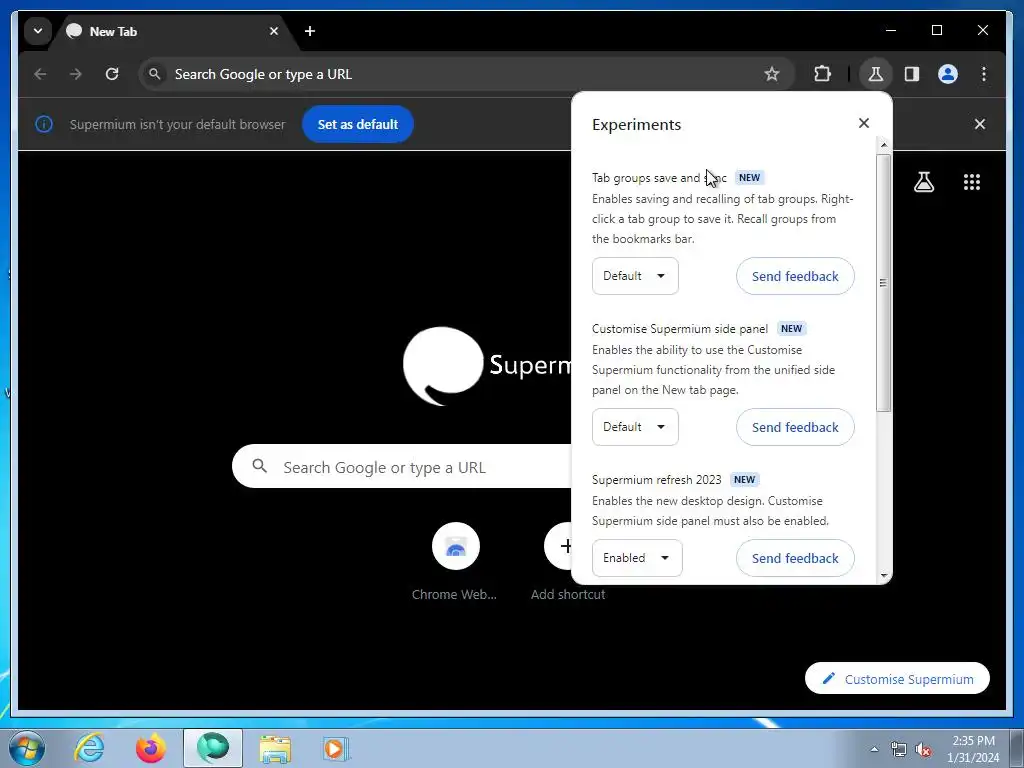1024x768 pixels.
Task: Open the Extensions puzzle icon
Action: (x=822, y=74)
